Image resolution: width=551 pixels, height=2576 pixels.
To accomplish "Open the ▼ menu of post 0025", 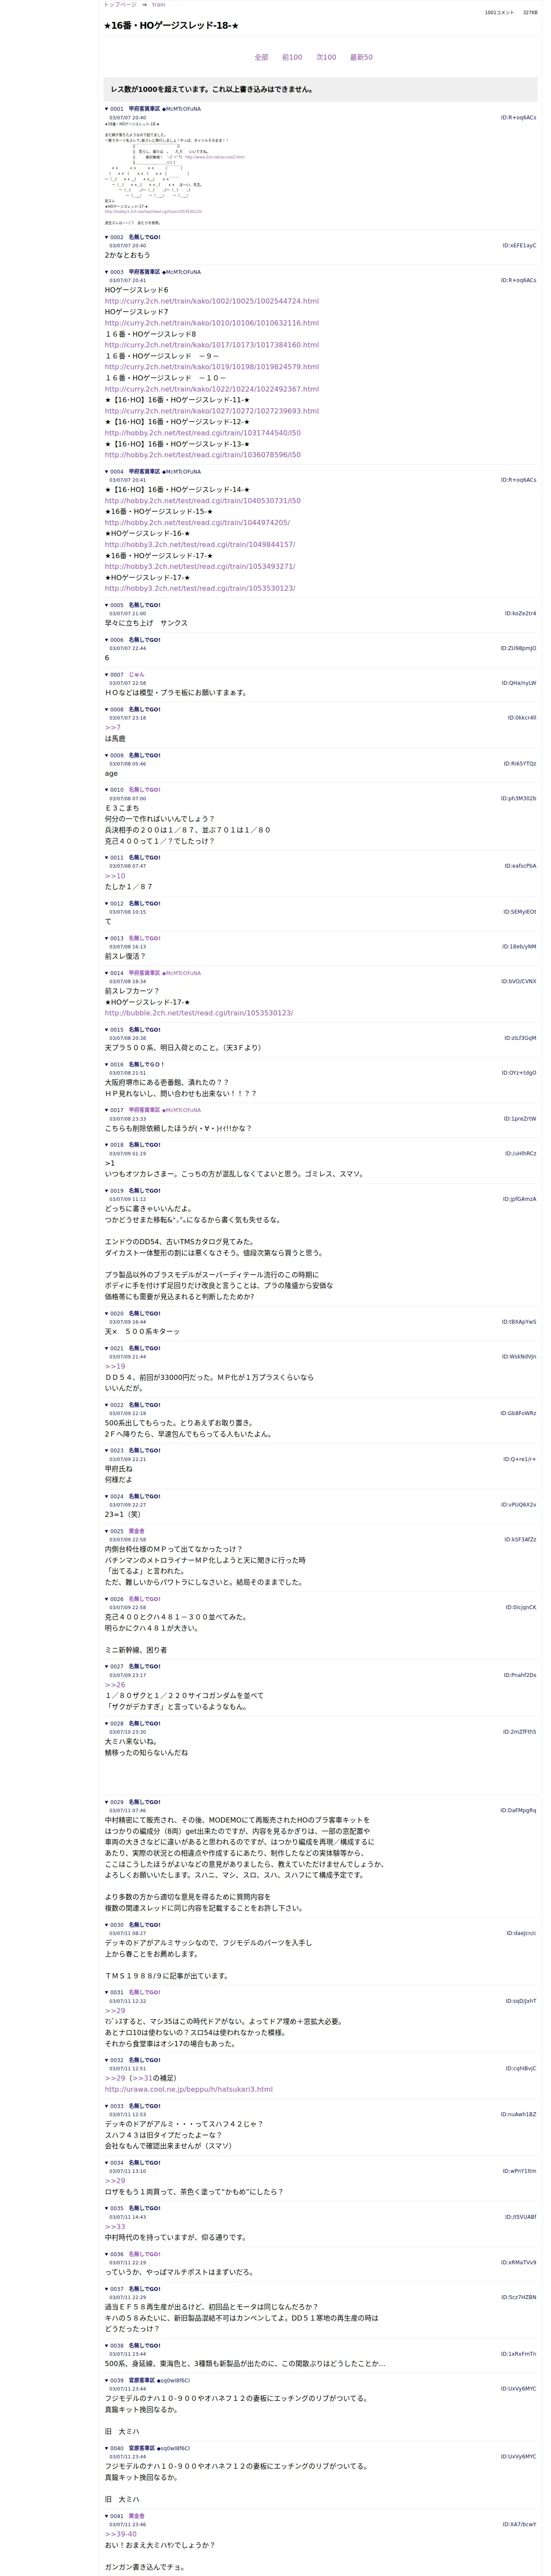I will point(107,1531).
